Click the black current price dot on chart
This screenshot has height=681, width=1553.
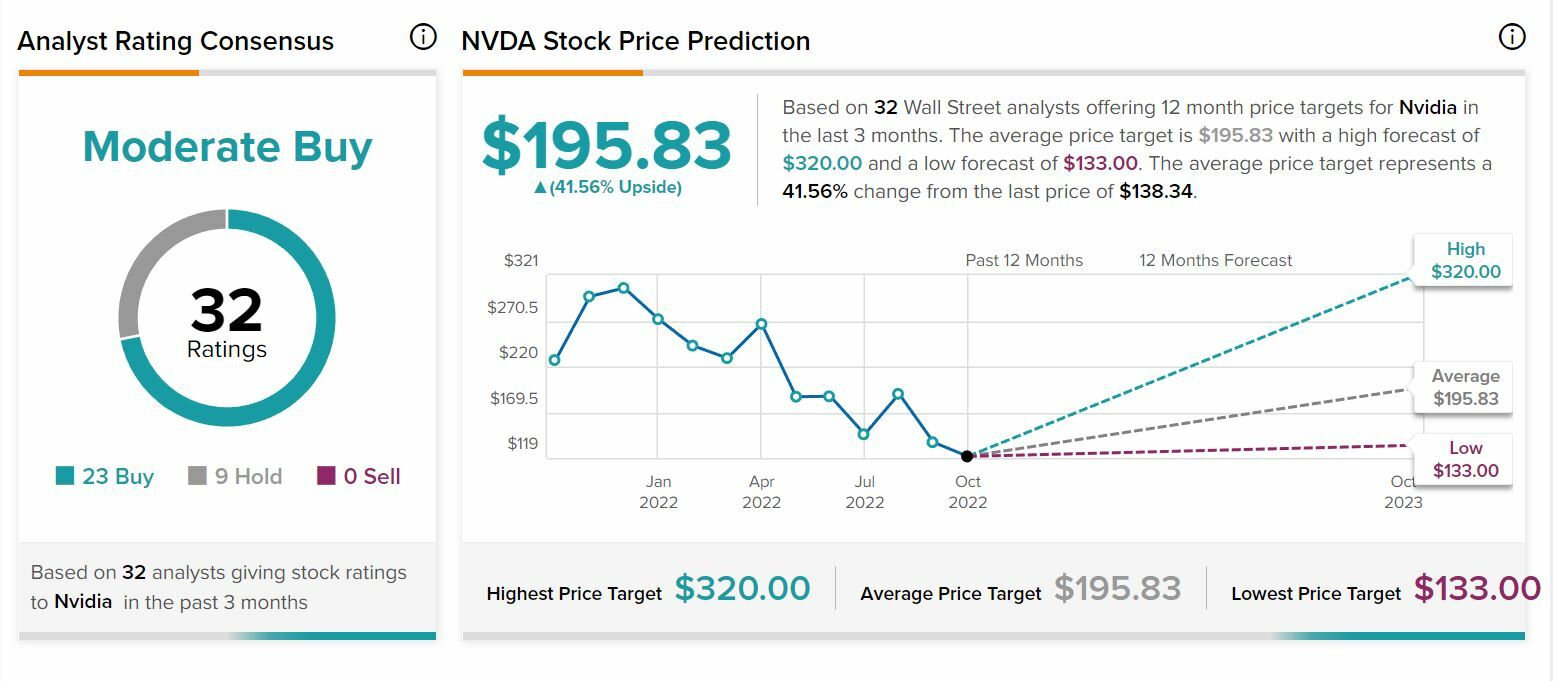point(967,456)
